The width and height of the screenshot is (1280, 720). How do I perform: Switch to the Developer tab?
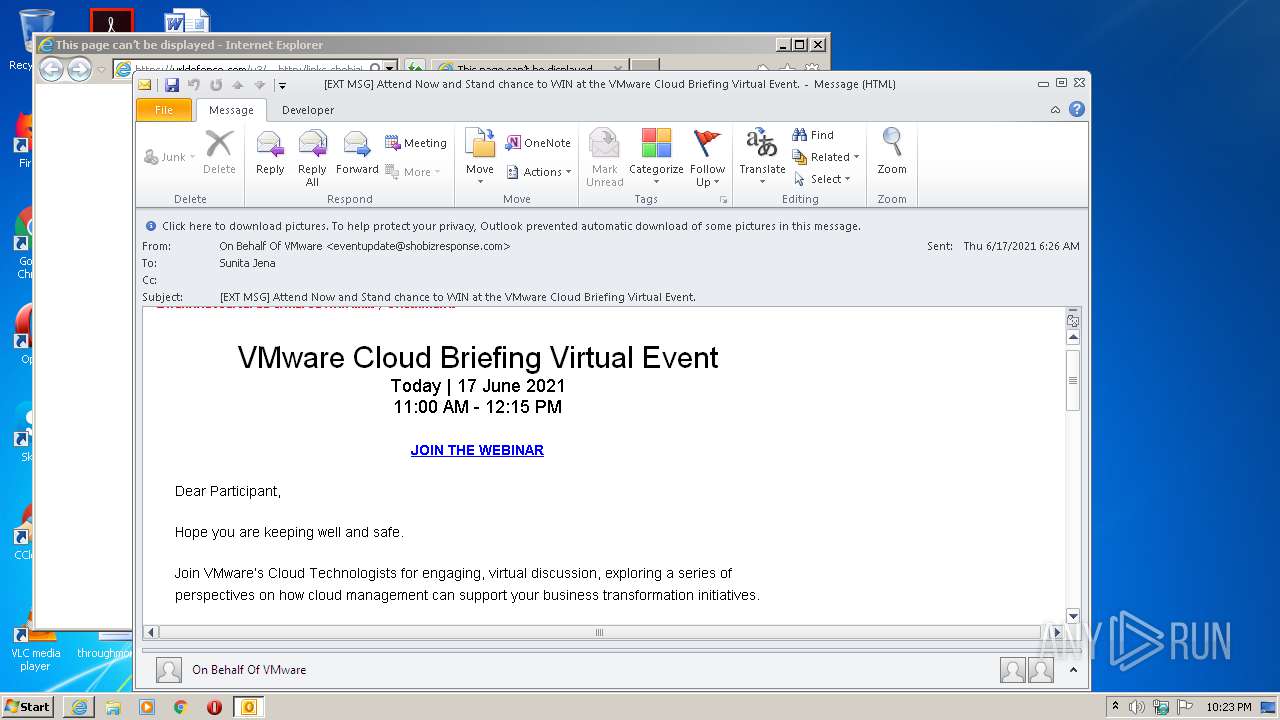click(x=308, y=110)
